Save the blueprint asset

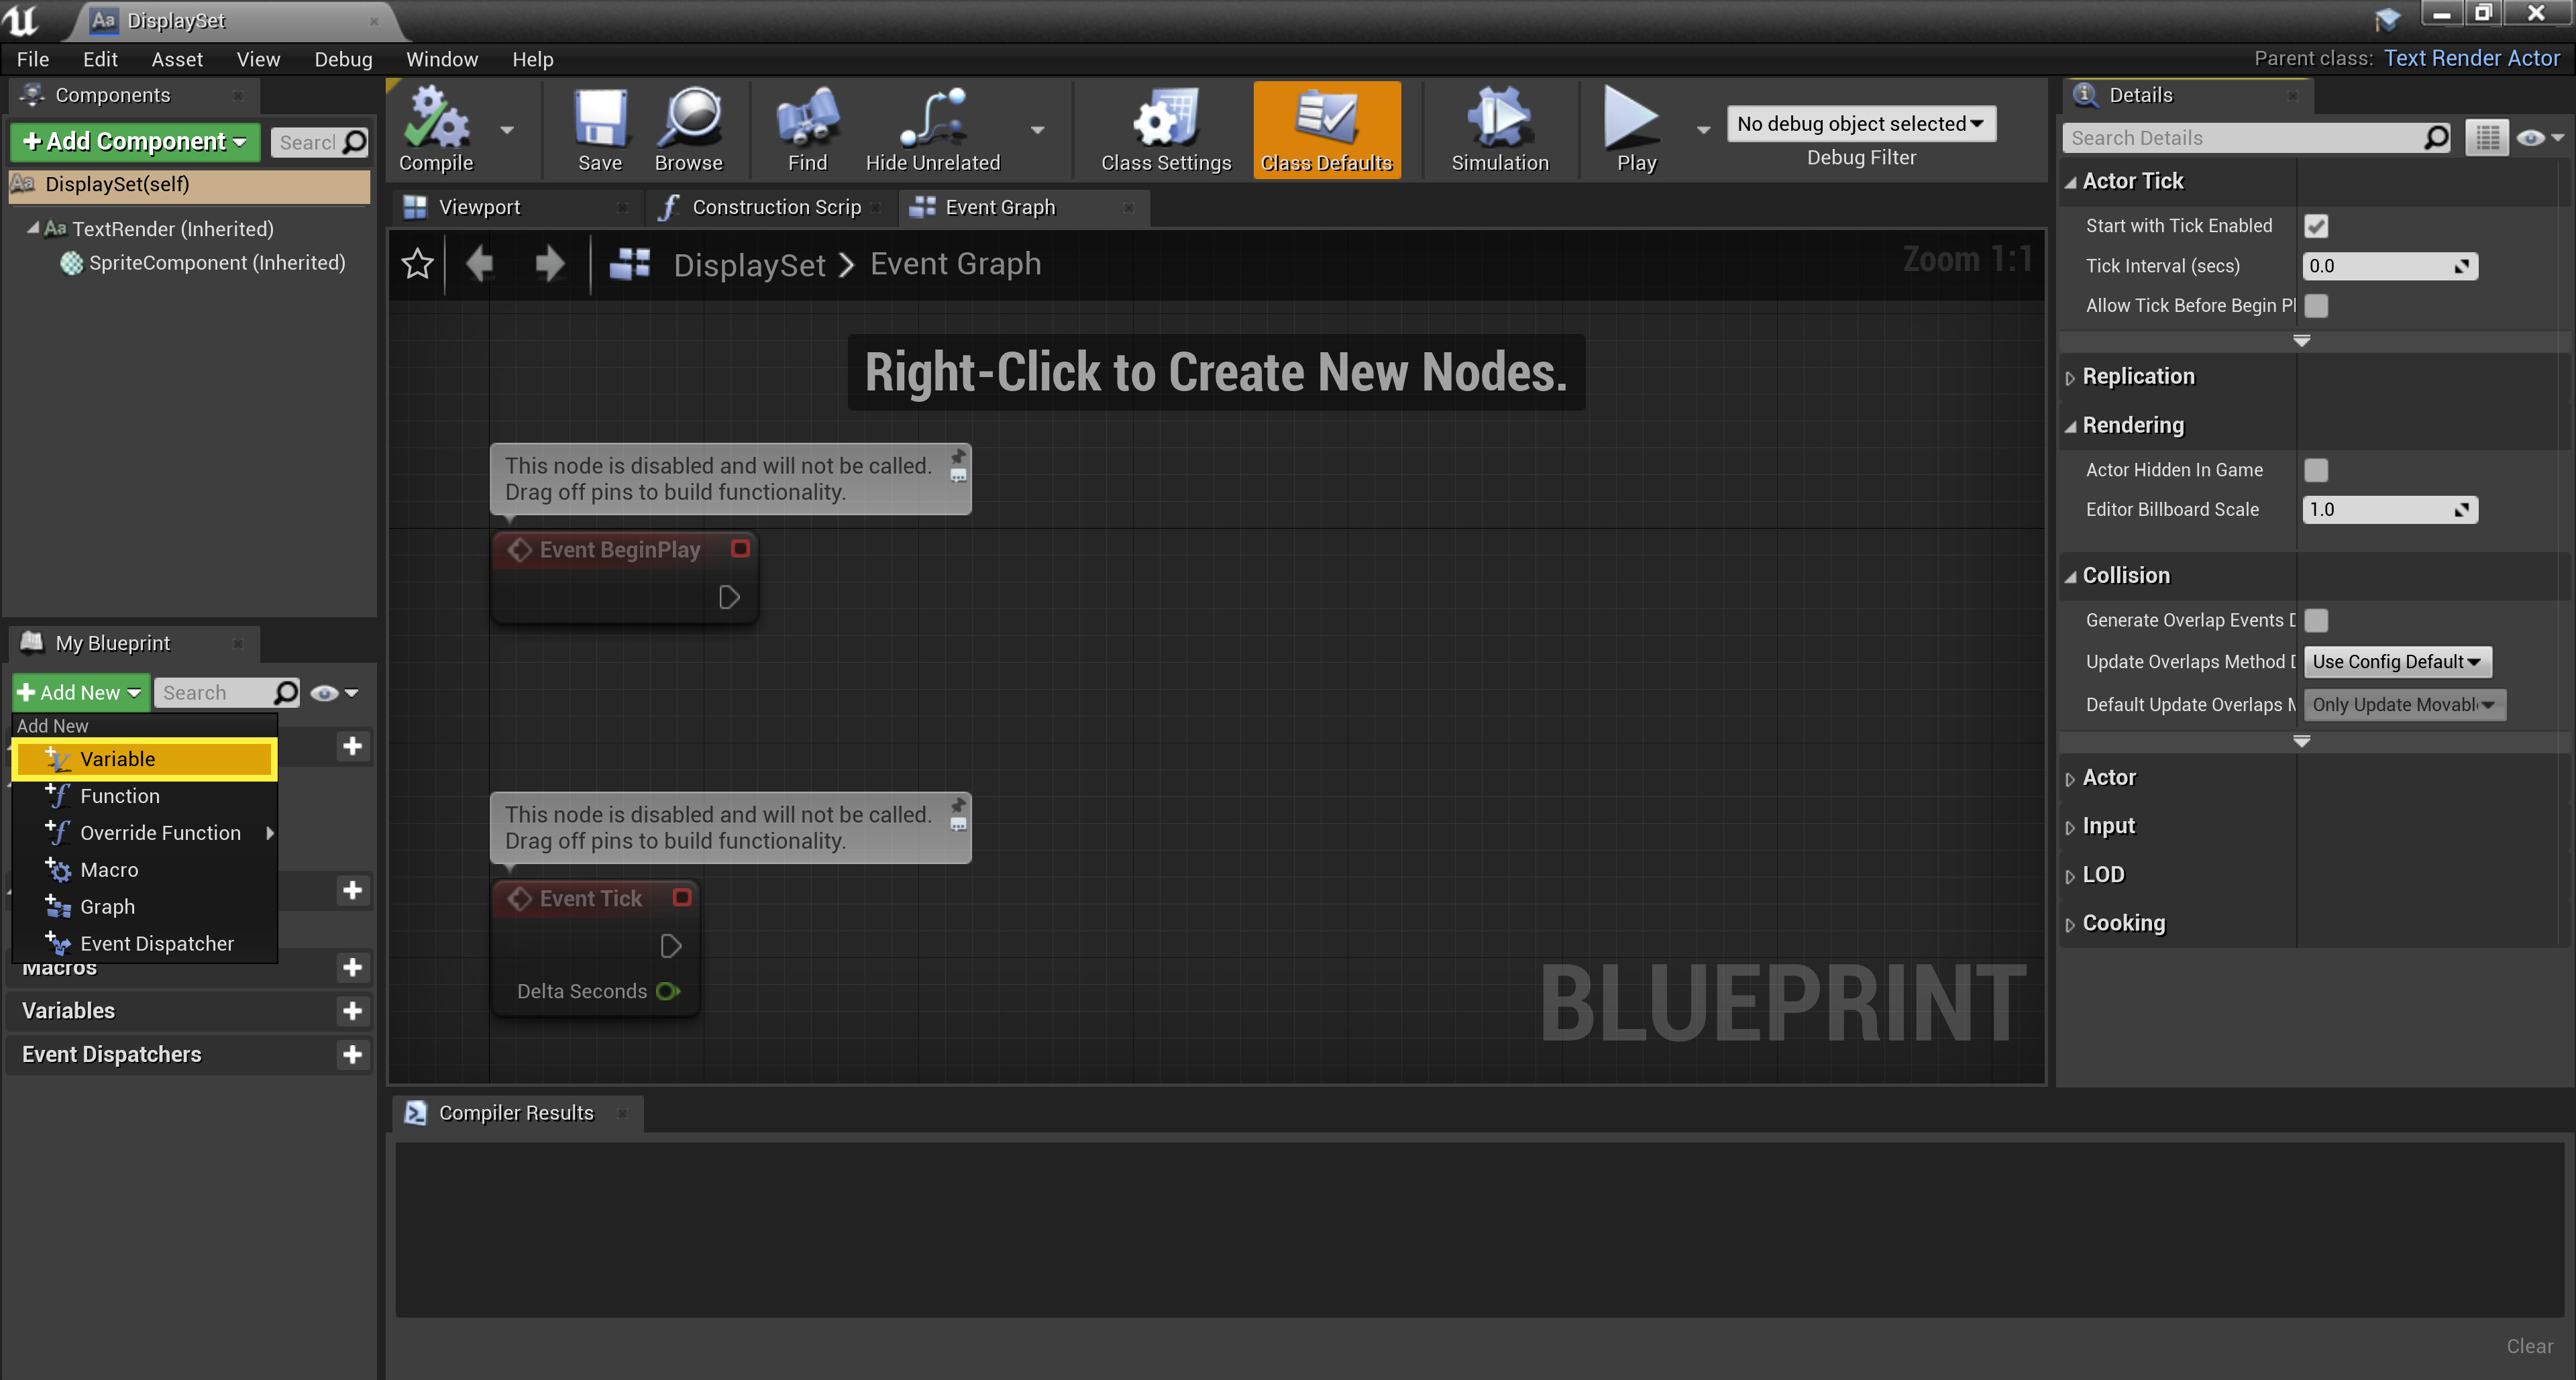(x=599, y=128)
